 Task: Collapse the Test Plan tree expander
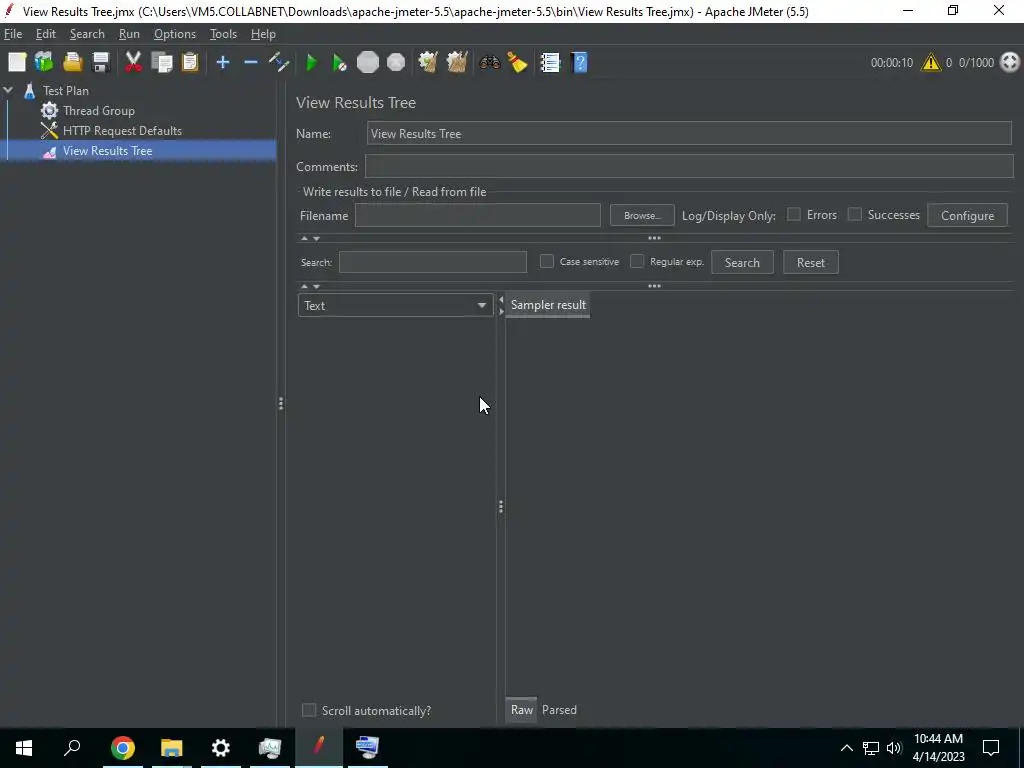pos(8,90)
